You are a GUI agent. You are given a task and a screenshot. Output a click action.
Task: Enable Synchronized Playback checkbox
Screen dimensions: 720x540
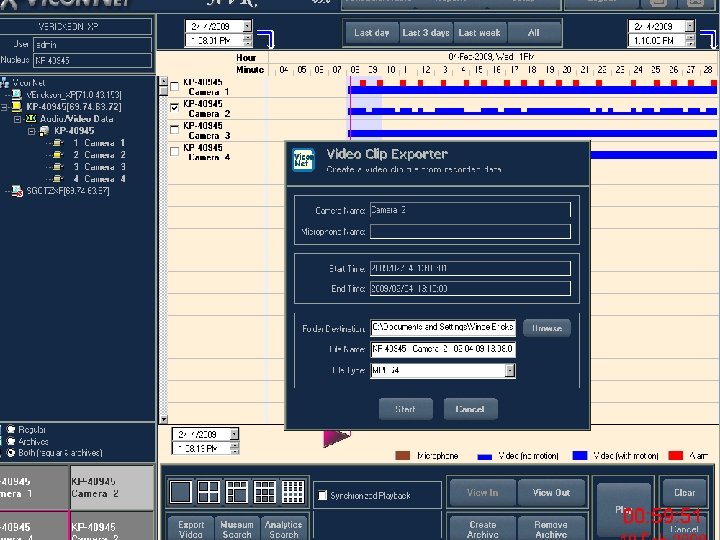(x=323, y=495)
